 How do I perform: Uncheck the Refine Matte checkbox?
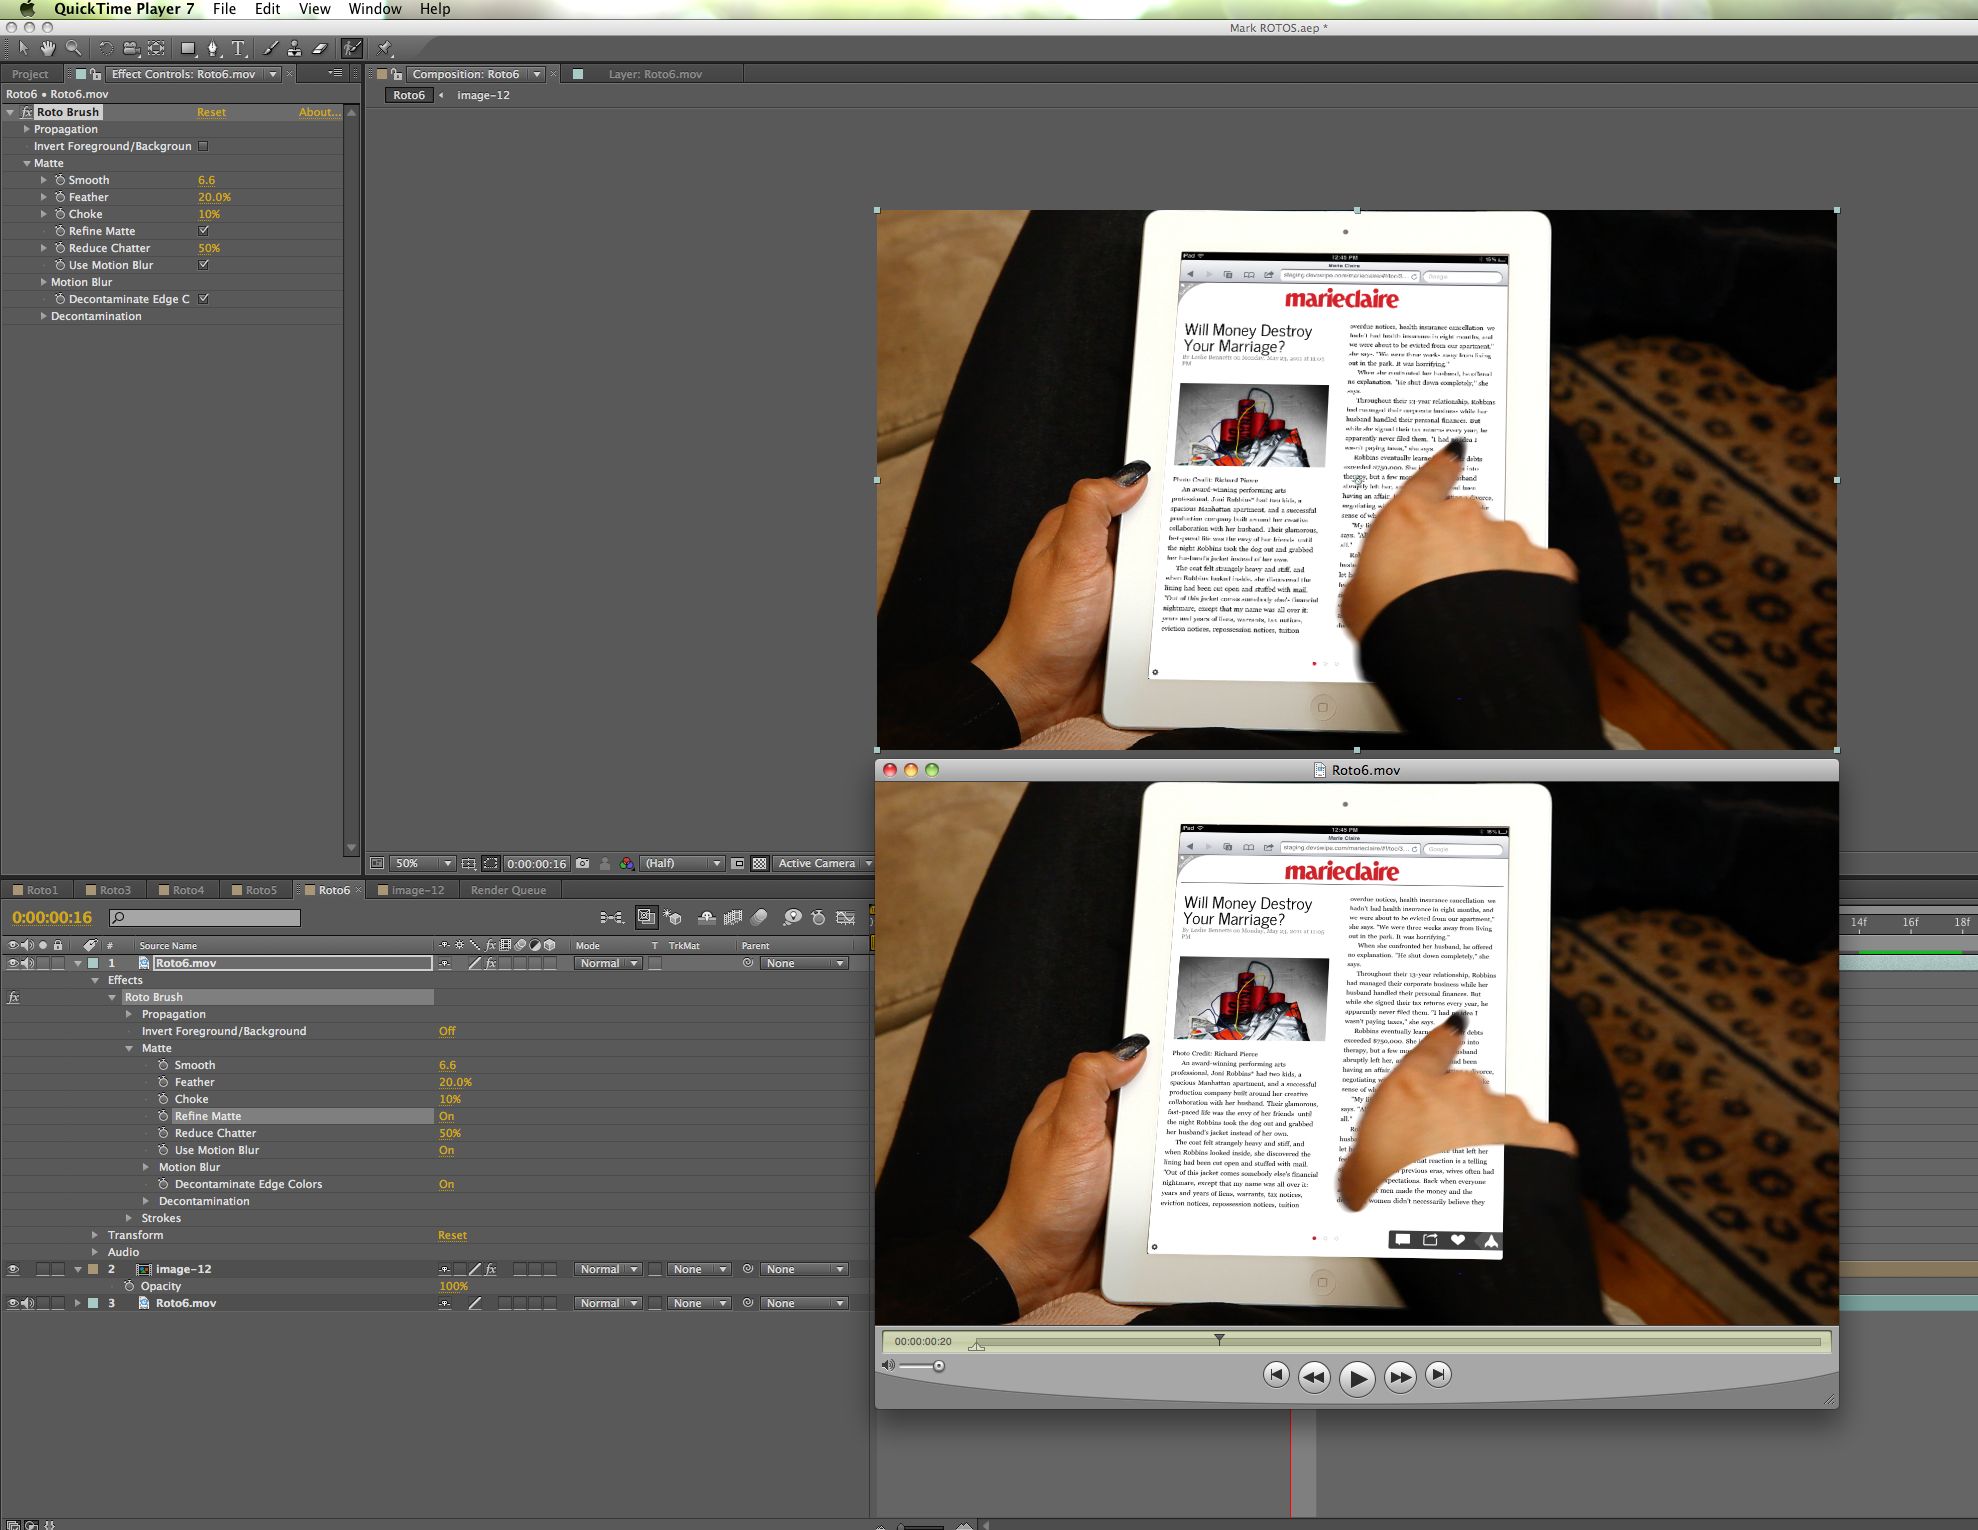(203, 231)
